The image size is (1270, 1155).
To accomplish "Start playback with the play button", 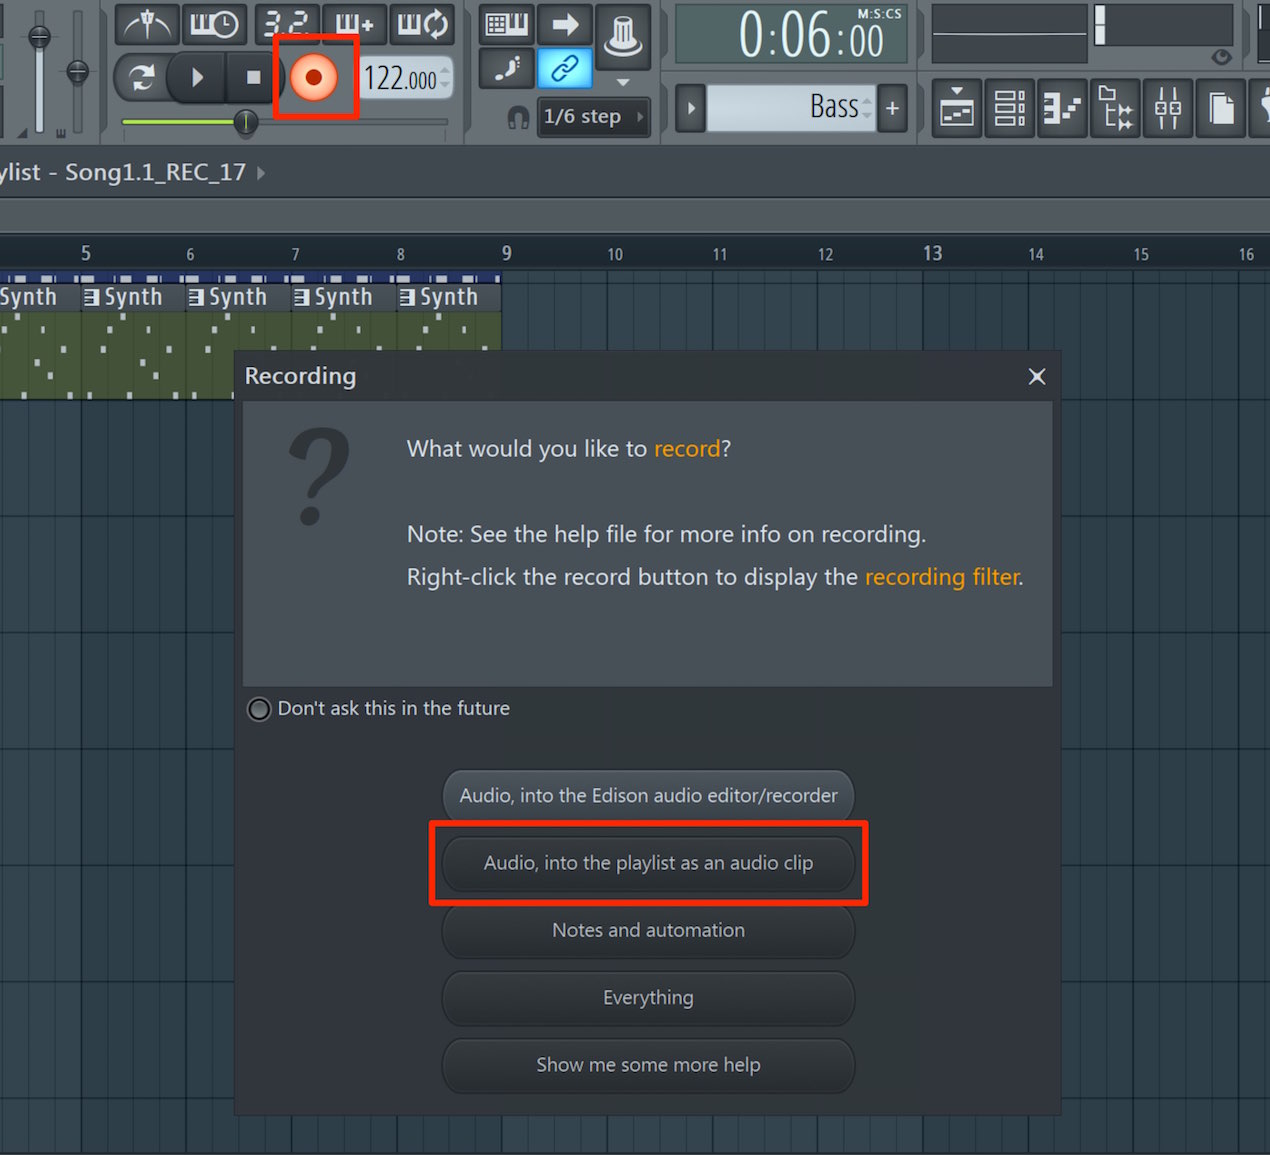I will point(197,78).
